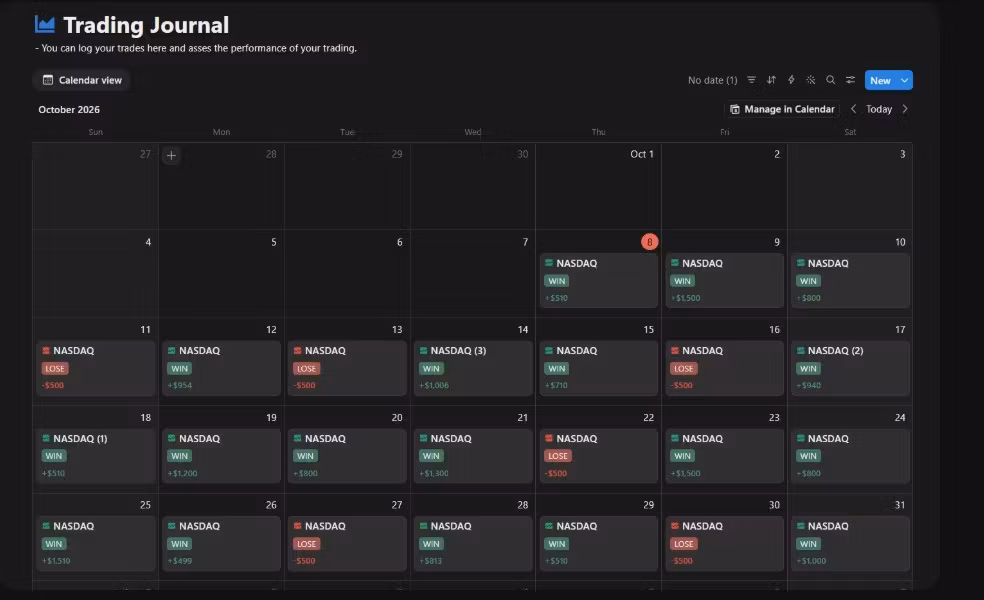Viewport: 984px width, 600px height.
Task: Open the sort arrows icon
Action: [x=771, y=80]
